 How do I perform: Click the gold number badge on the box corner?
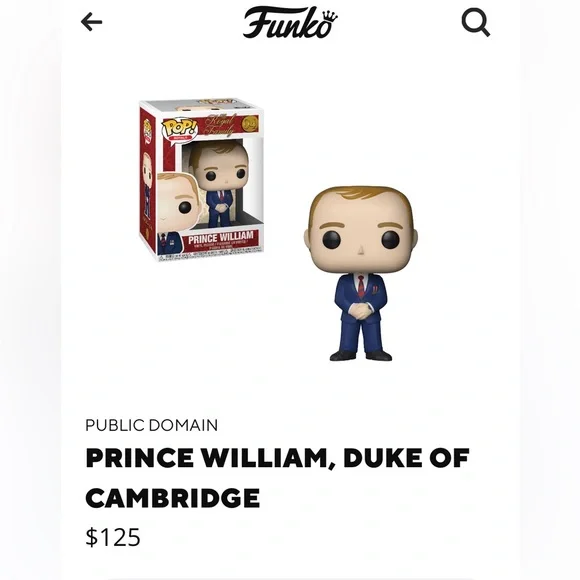[251, 122]
